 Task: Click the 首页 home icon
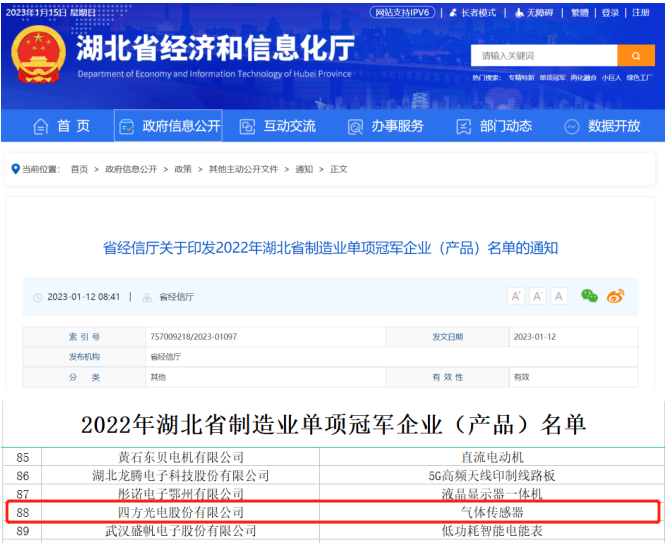tap(41, 127)
